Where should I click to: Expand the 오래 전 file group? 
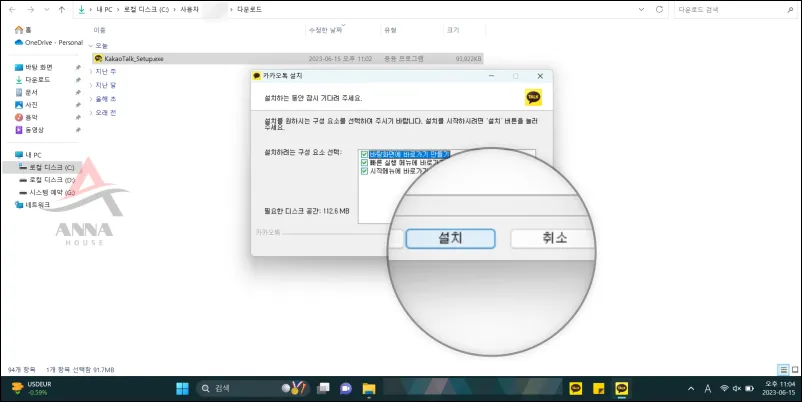pyautogui.click(x=91, y=113)
